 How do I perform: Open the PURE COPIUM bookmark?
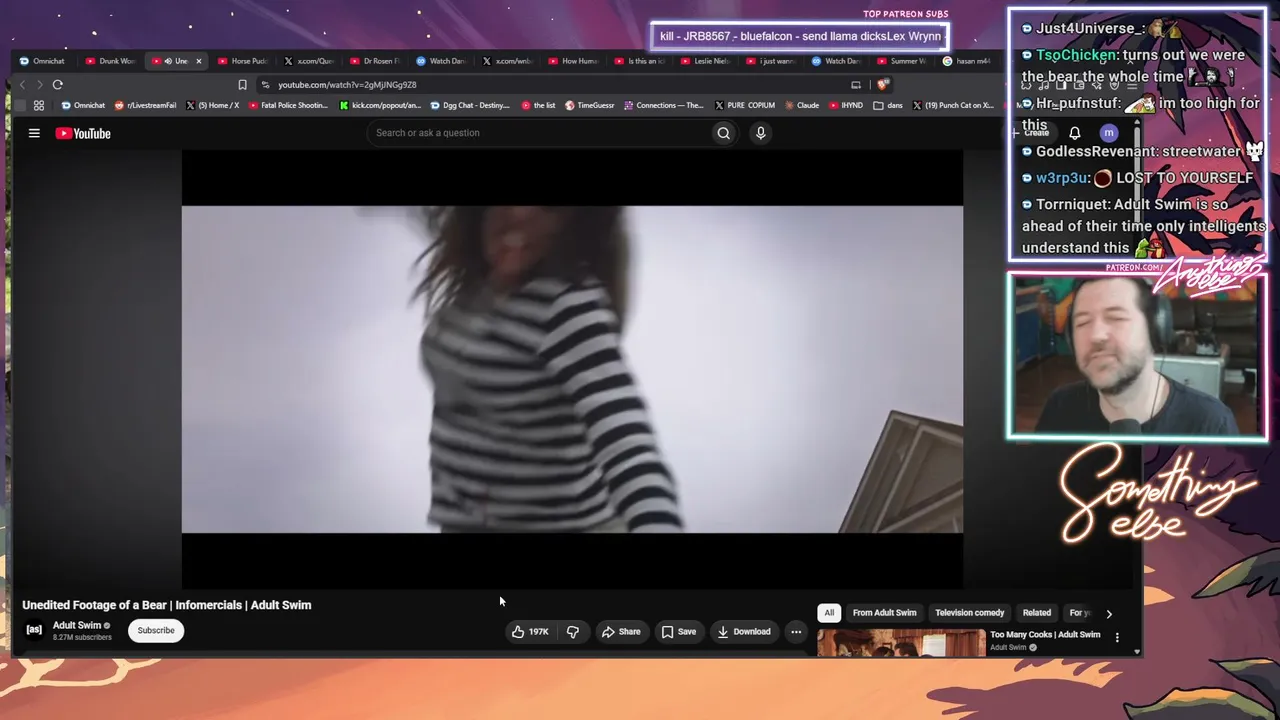pyautogui.click(x=745, y=105)
